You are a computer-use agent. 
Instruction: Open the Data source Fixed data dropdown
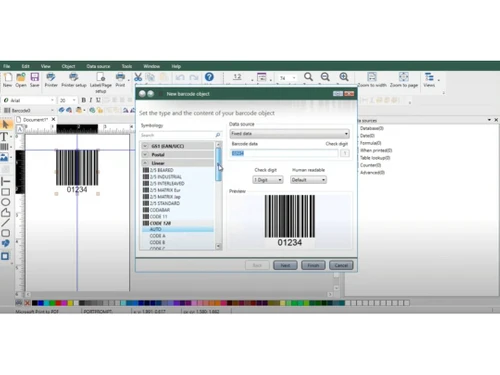click(x=289, y=134)
